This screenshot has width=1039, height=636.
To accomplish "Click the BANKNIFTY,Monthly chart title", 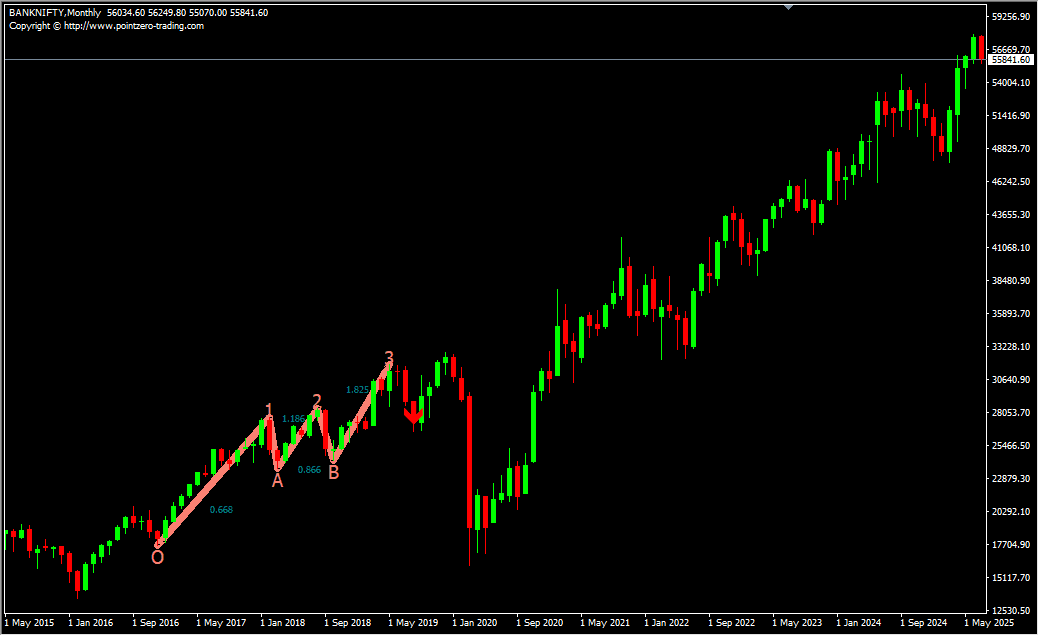I will pos(54,13).
